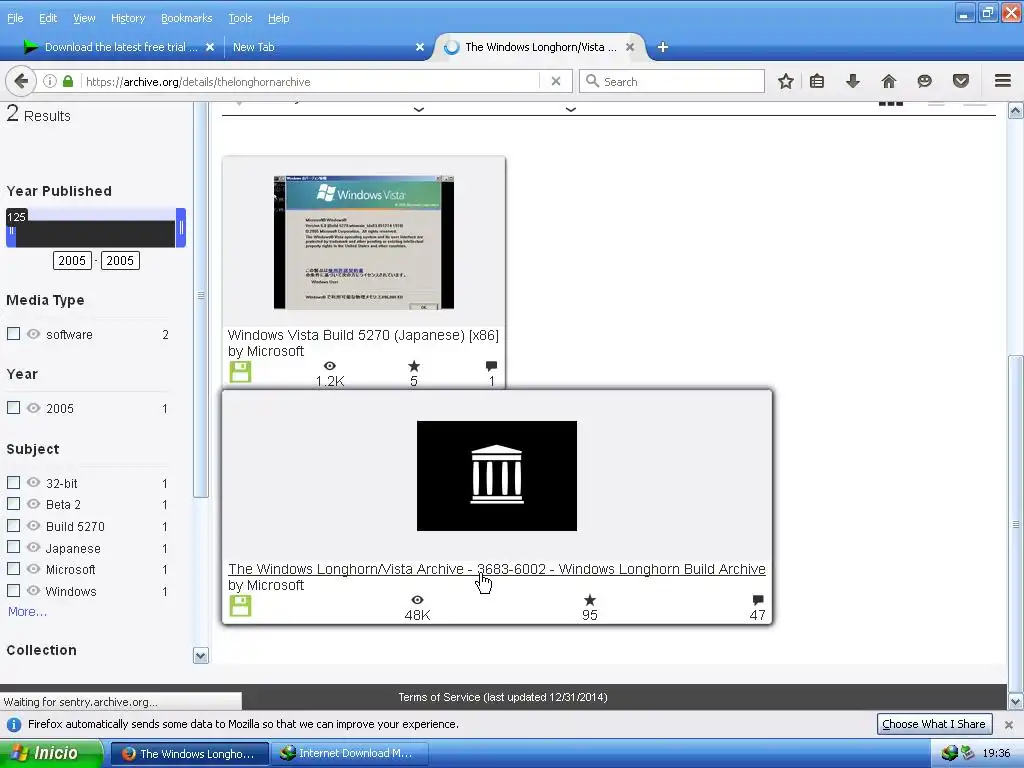
Task: Check the Beta 2 subject checkbox
Action: tap(13, 504)
